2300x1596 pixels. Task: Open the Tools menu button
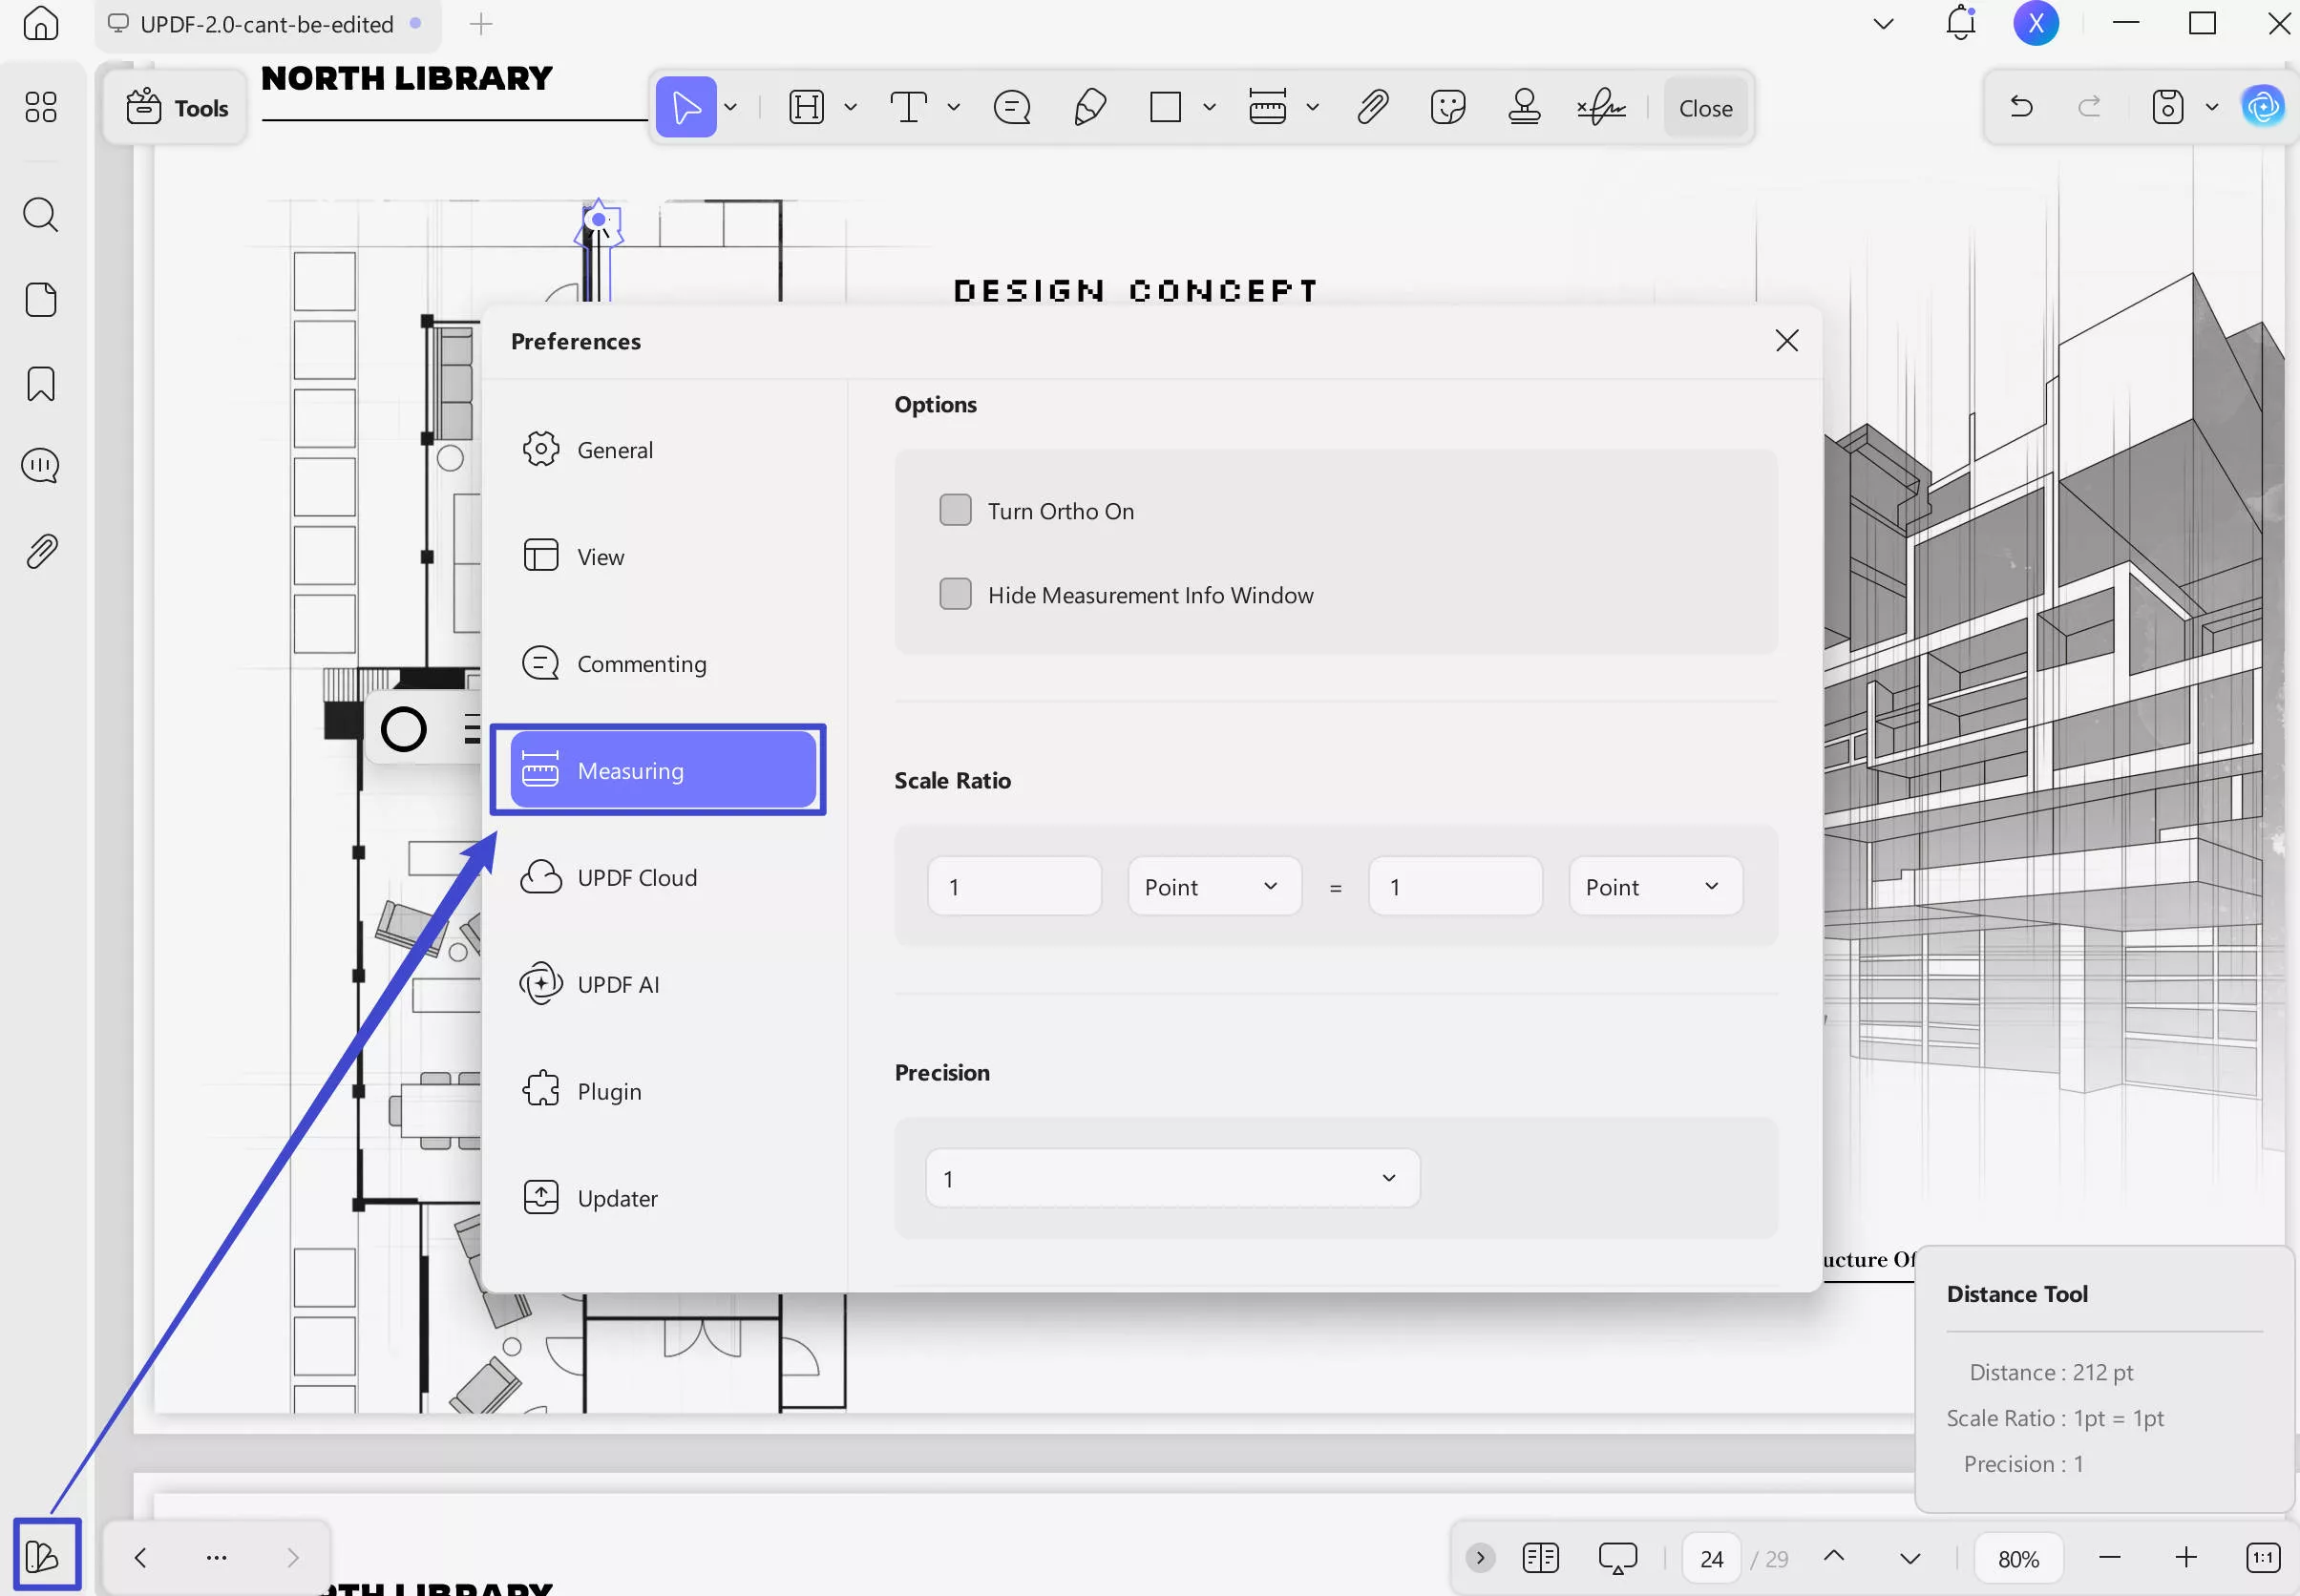(177, 108)
